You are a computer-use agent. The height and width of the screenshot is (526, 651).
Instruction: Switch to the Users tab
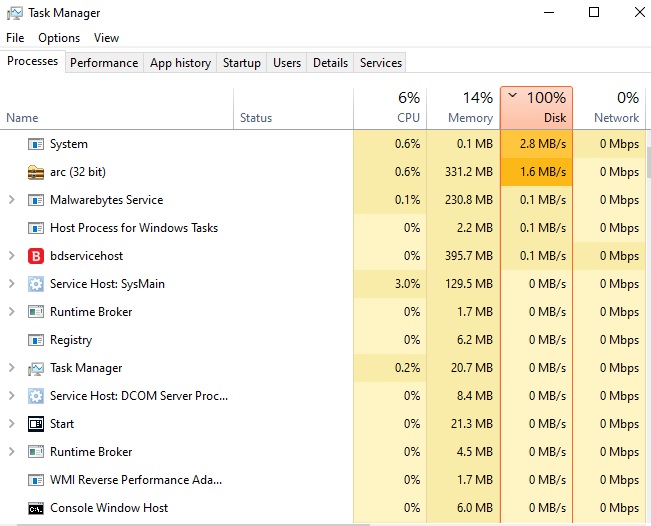click(287, 63)
